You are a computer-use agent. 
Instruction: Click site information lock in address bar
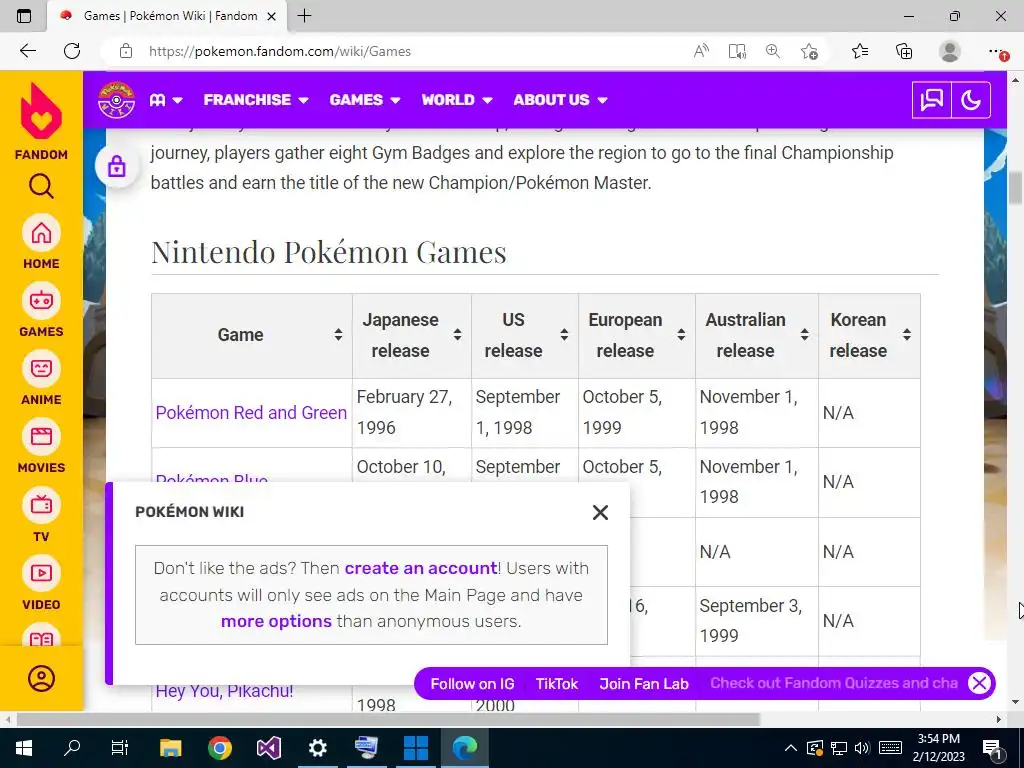[x=126, y=51]
